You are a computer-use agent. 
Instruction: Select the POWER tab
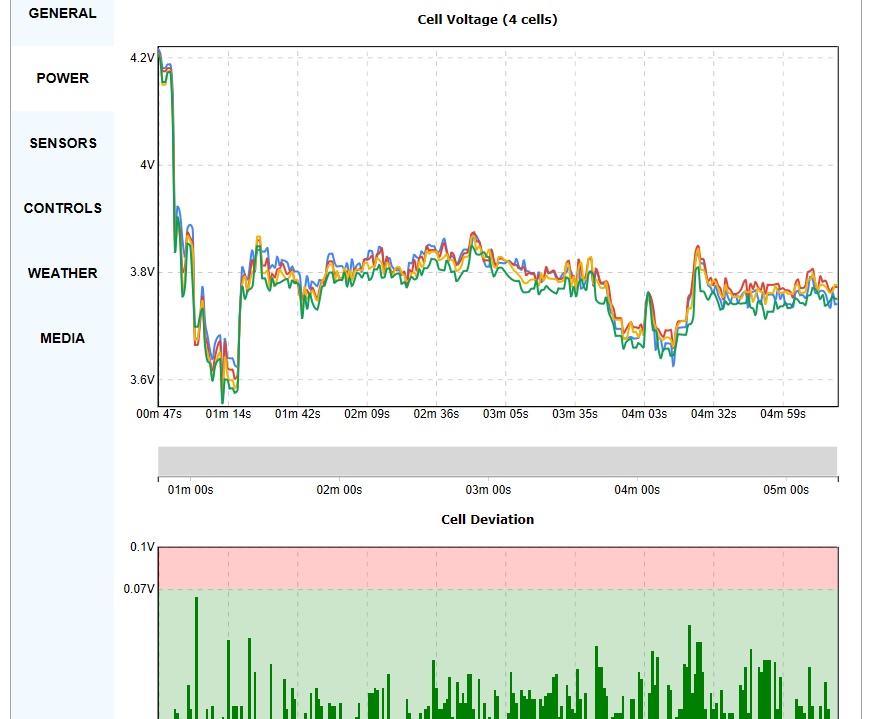click(62, 78)
